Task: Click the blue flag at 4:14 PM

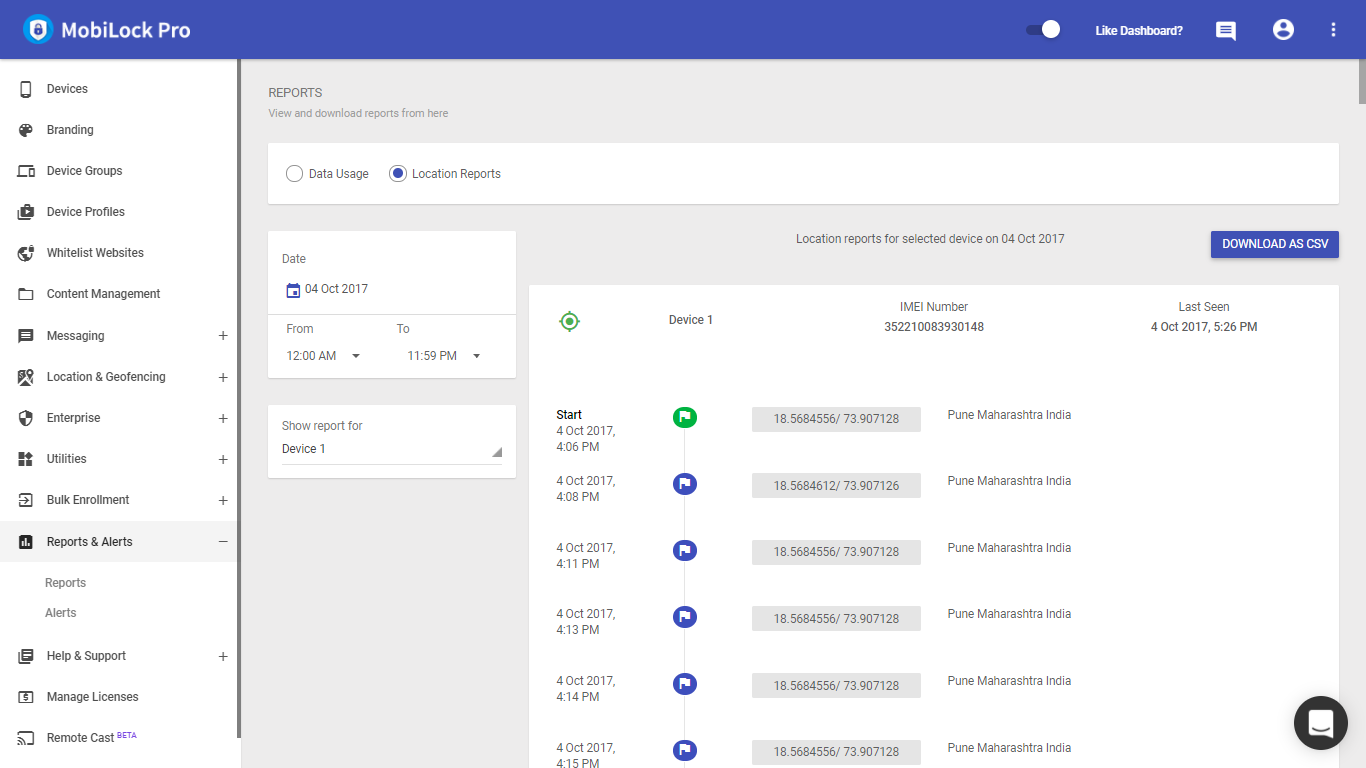Action: point(685,684)
